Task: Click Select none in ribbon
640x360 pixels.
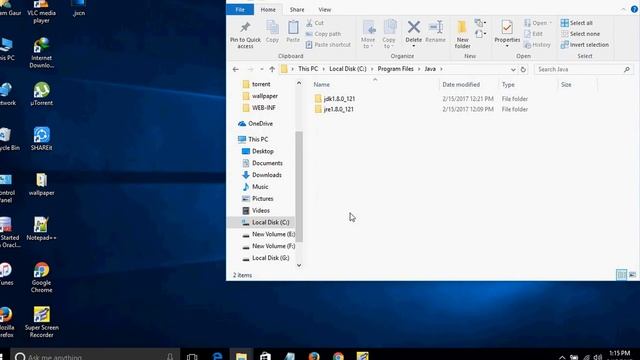Action: [580, 34]
